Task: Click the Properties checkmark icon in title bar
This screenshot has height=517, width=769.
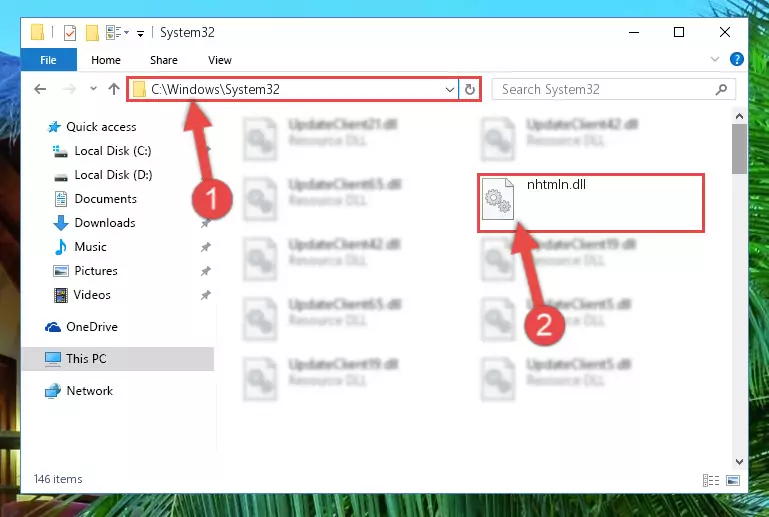Action: [70, 32]
